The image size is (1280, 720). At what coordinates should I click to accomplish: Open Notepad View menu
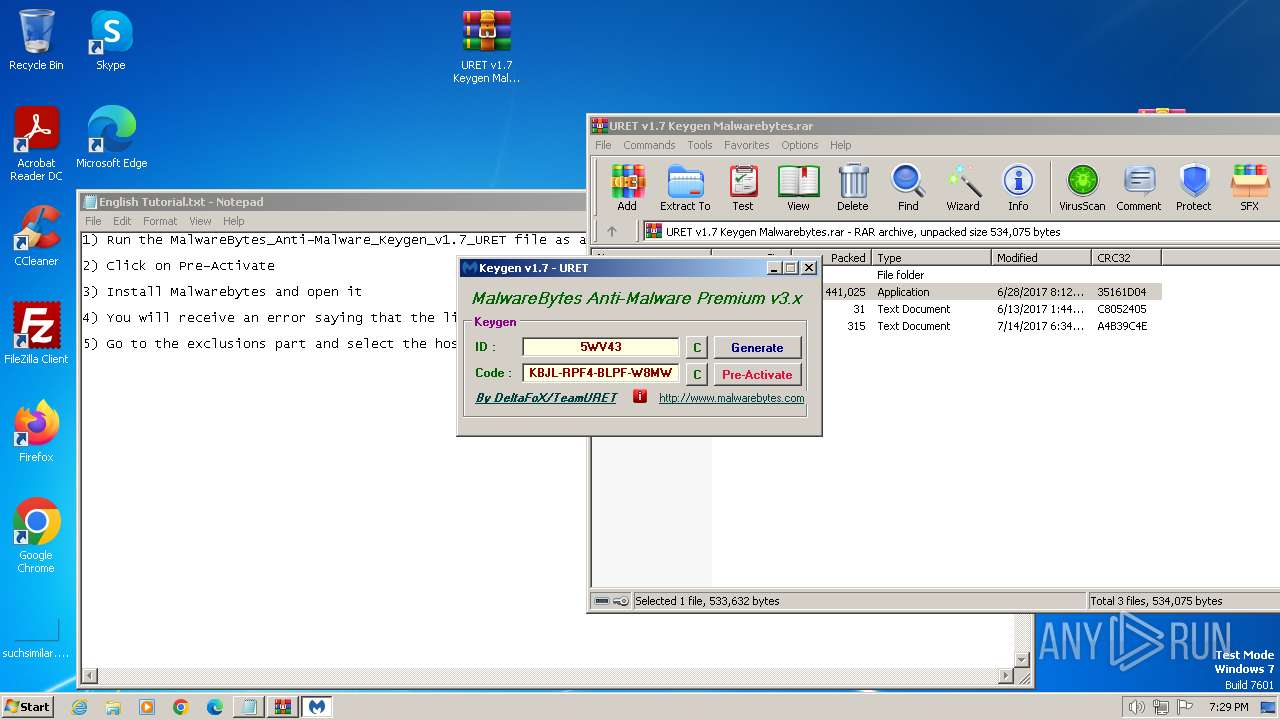[200, 221]
